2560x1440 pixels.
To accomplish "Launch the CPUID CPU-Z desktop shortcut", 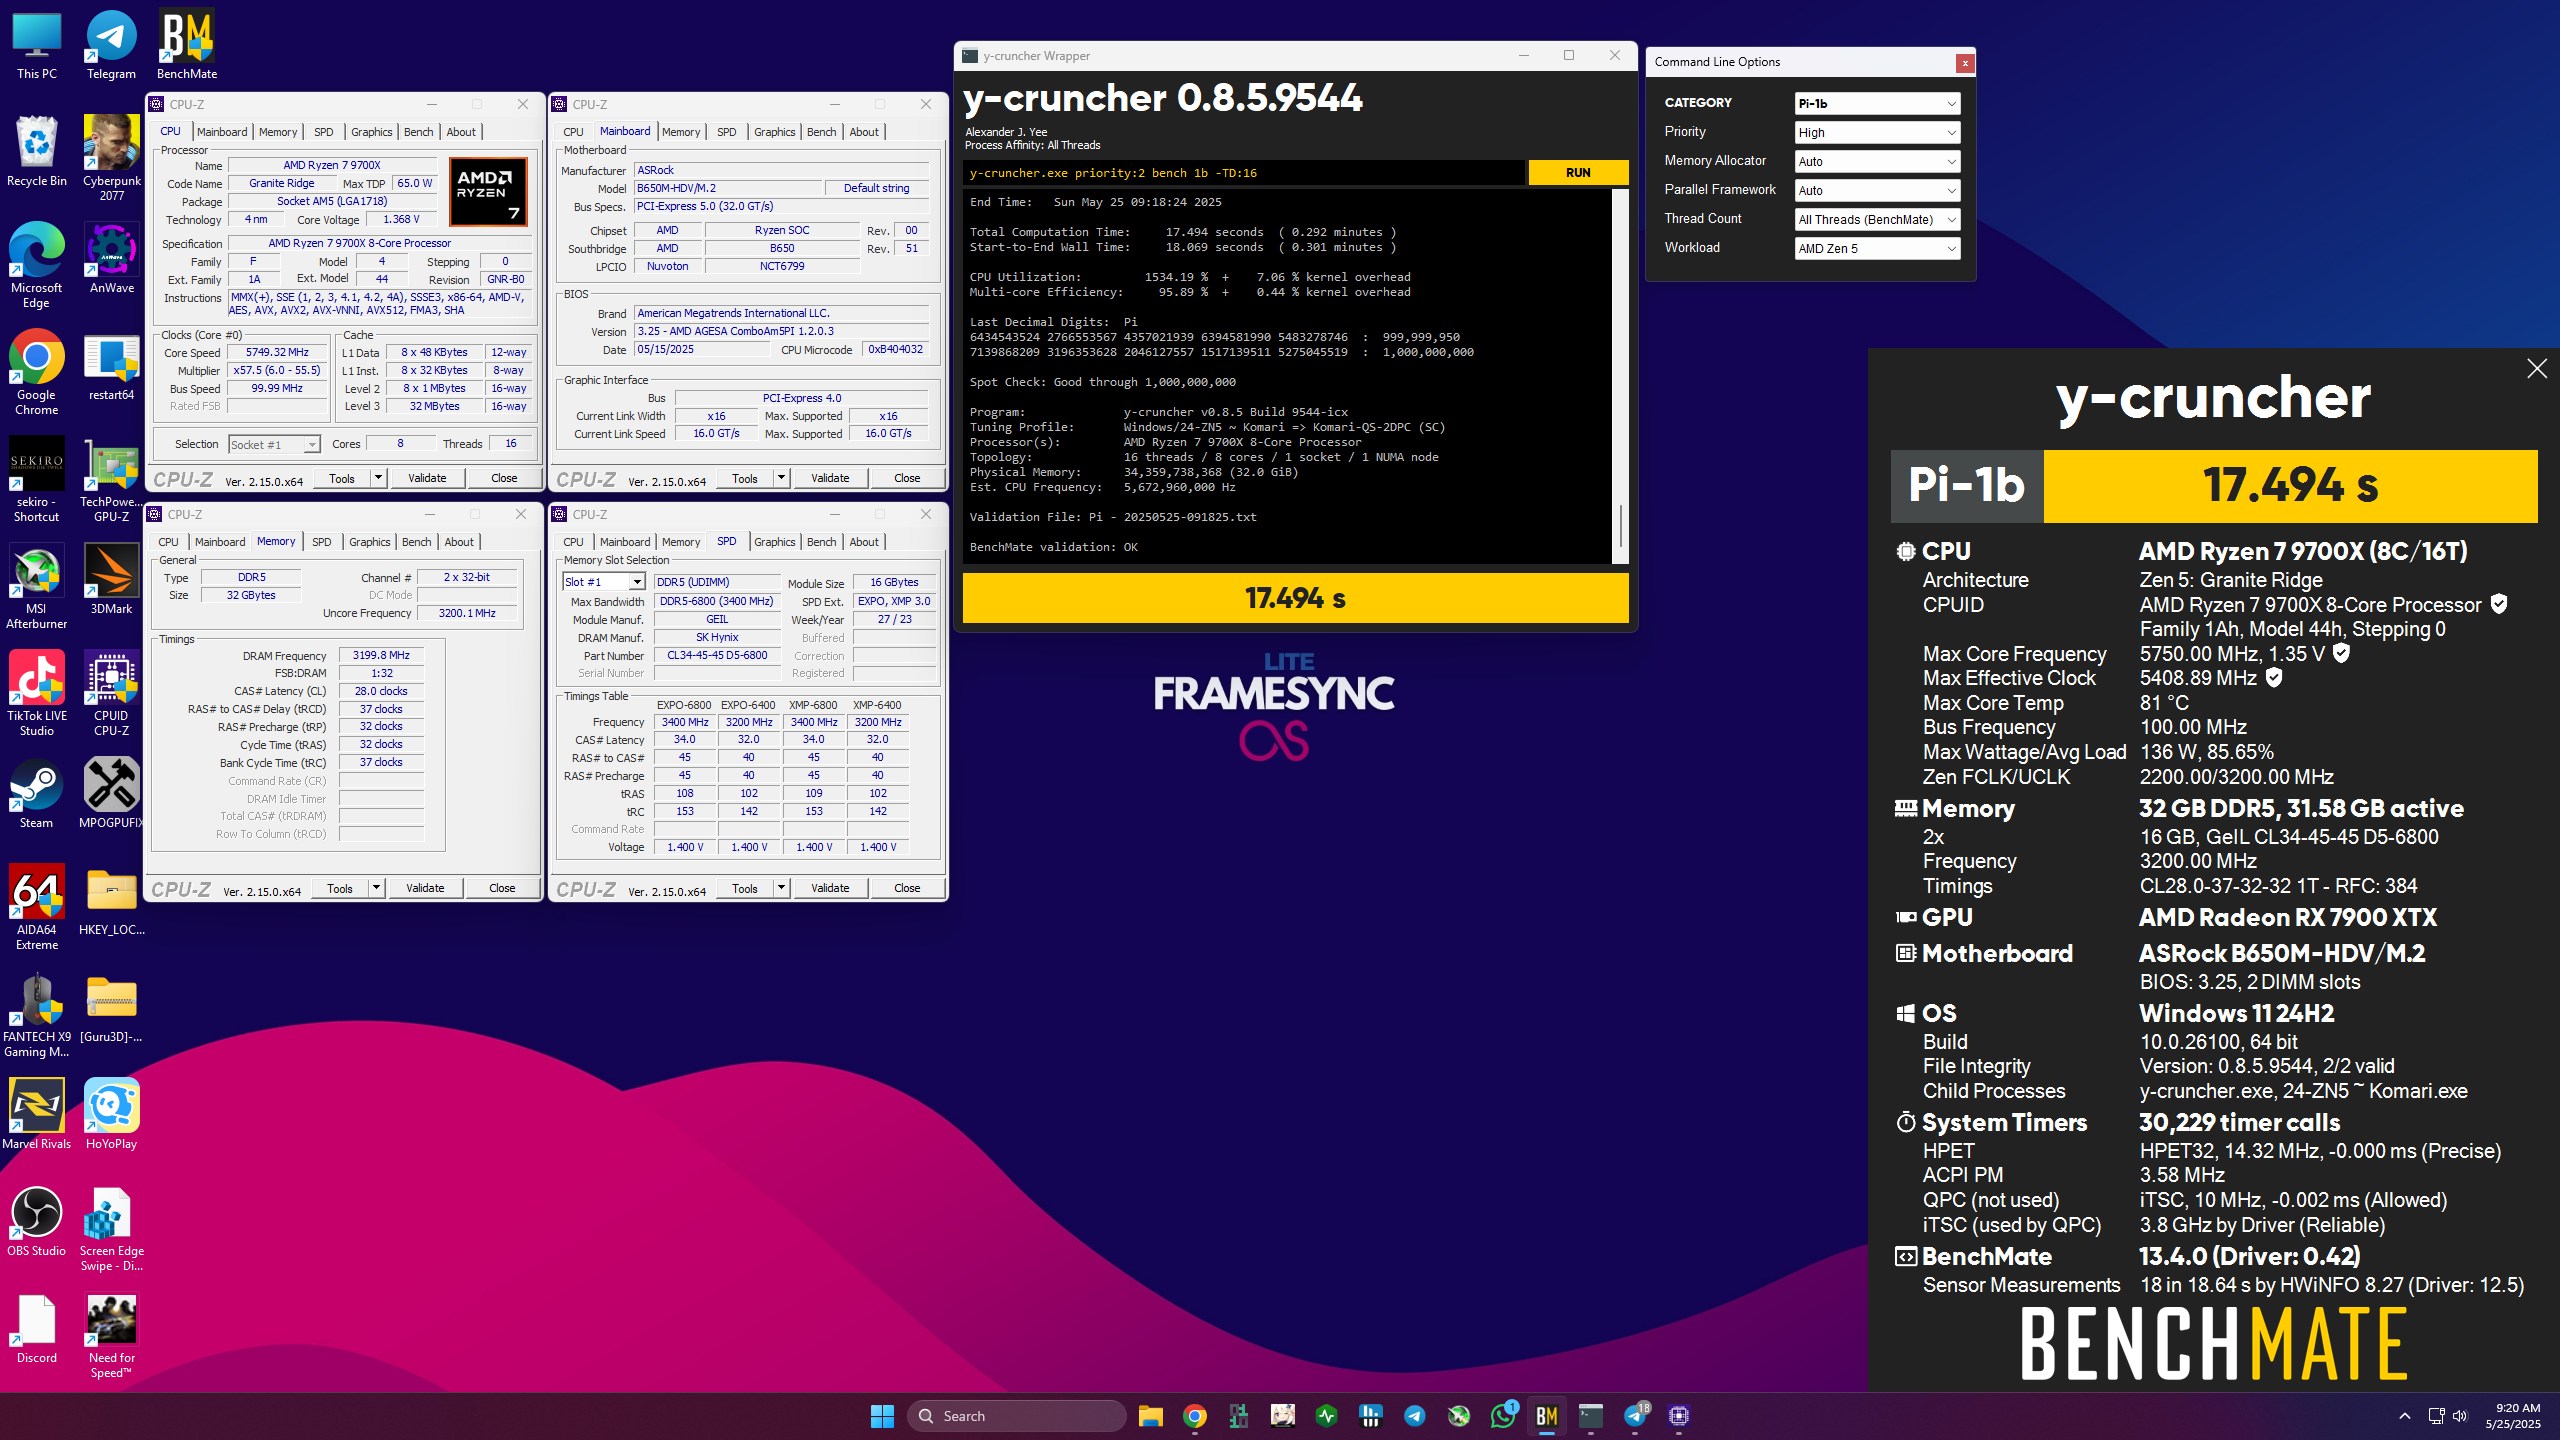I will (x=111, y=694).
